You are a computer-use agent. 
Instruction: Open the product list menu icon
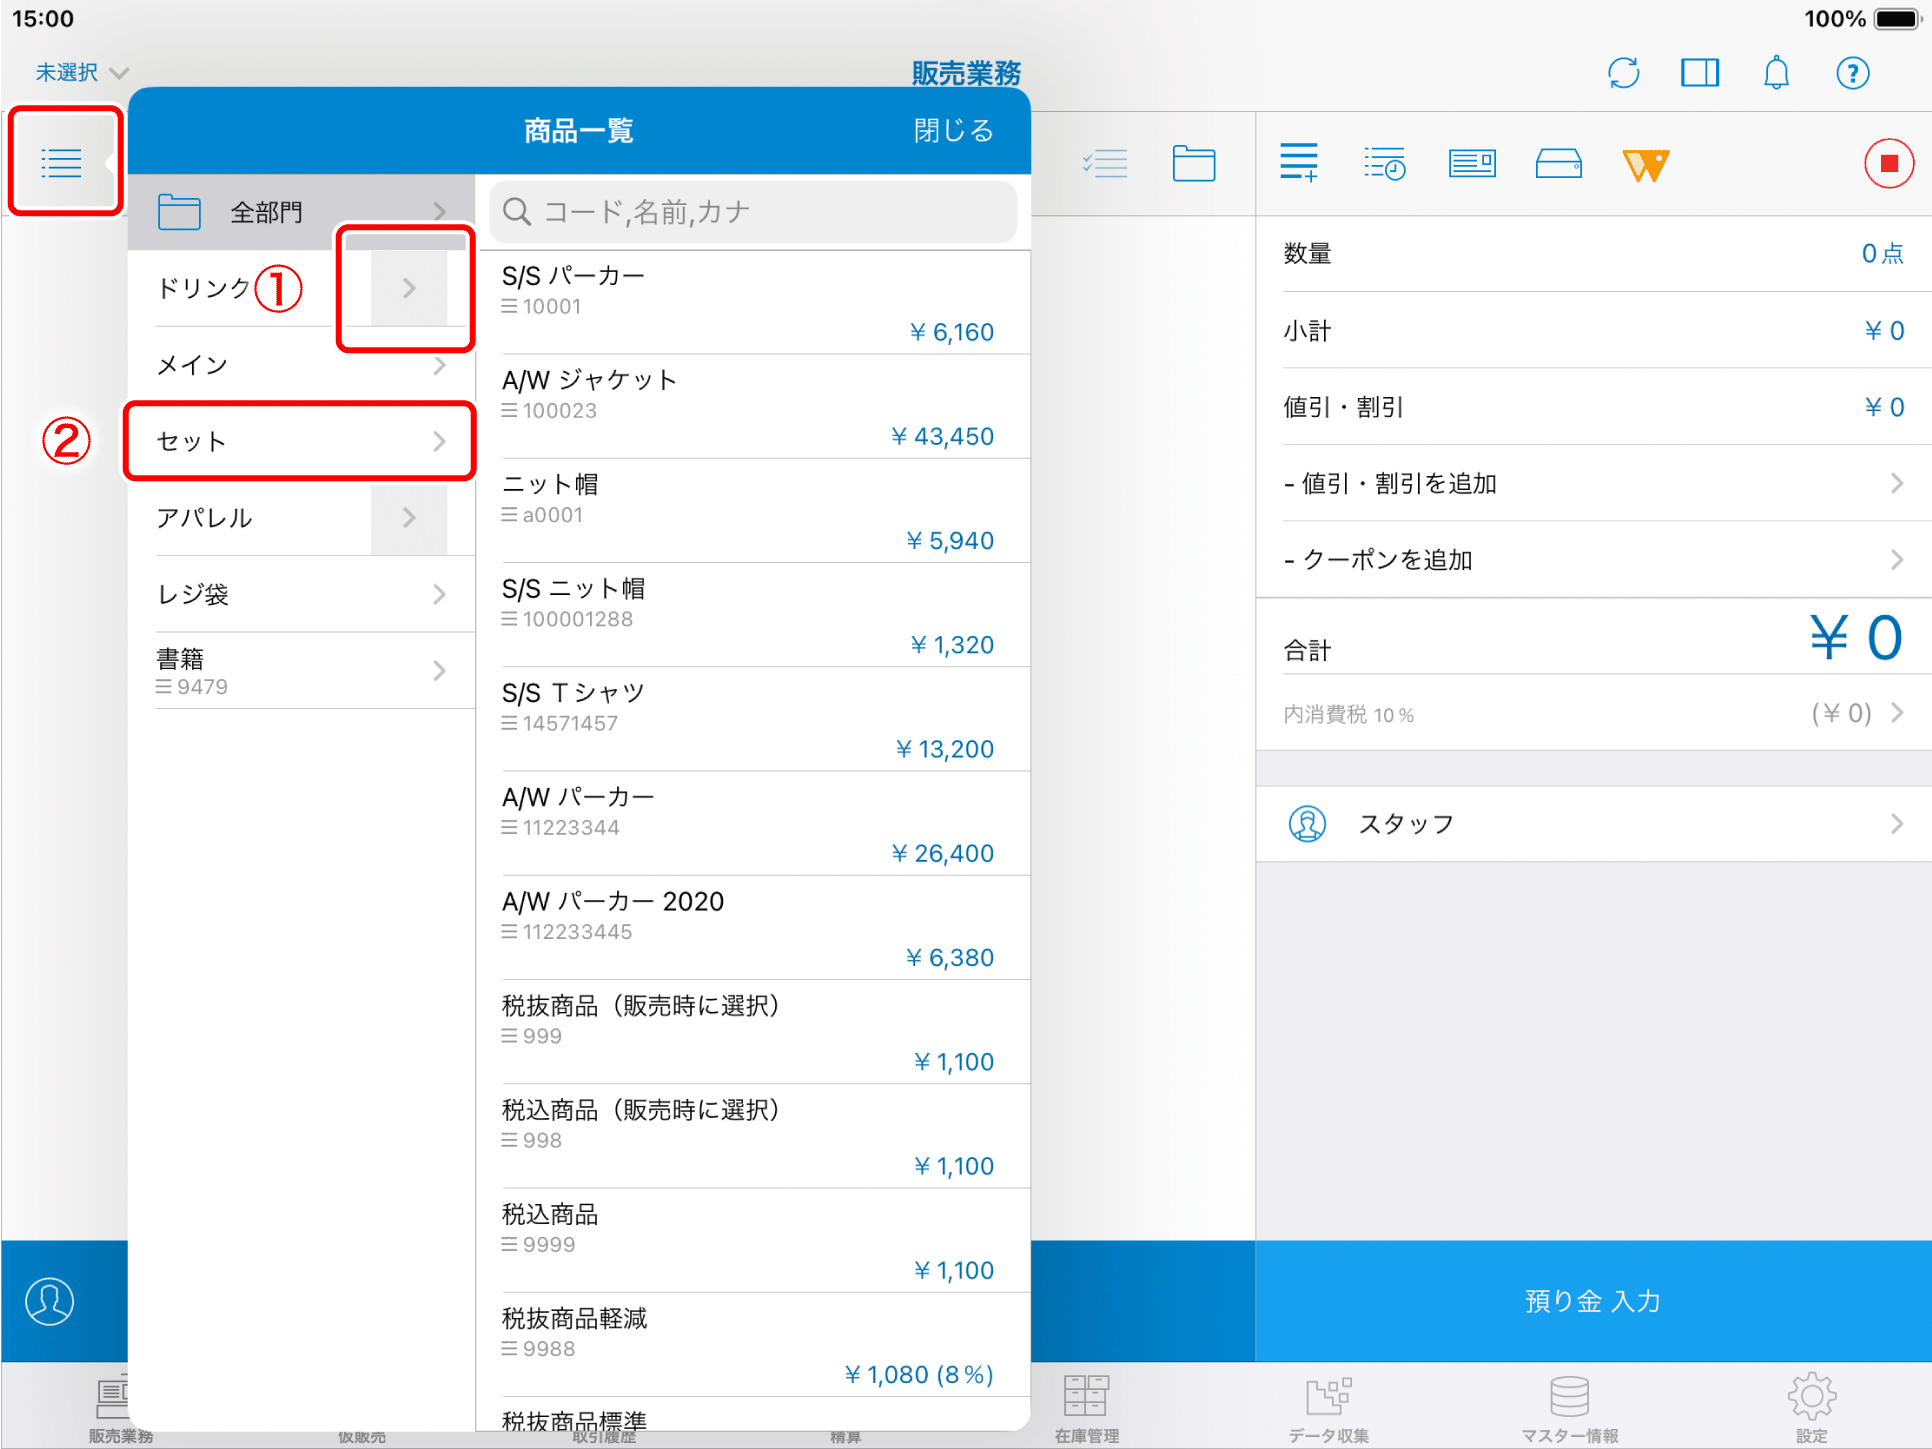[62, 163]
